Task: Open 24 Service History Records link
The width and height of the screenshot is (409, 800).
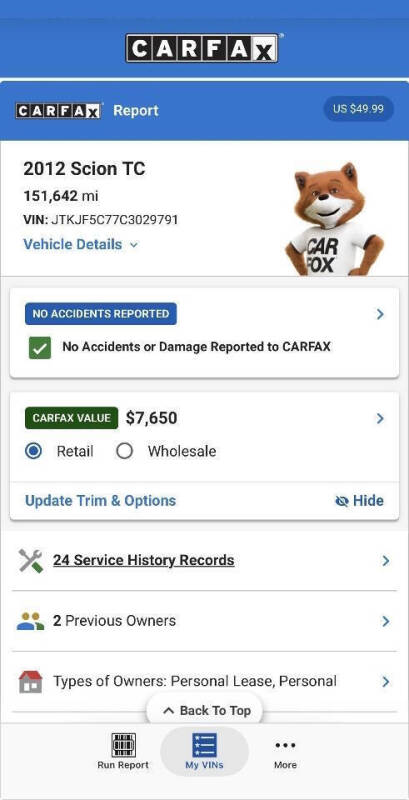Action: pos(144,560)
